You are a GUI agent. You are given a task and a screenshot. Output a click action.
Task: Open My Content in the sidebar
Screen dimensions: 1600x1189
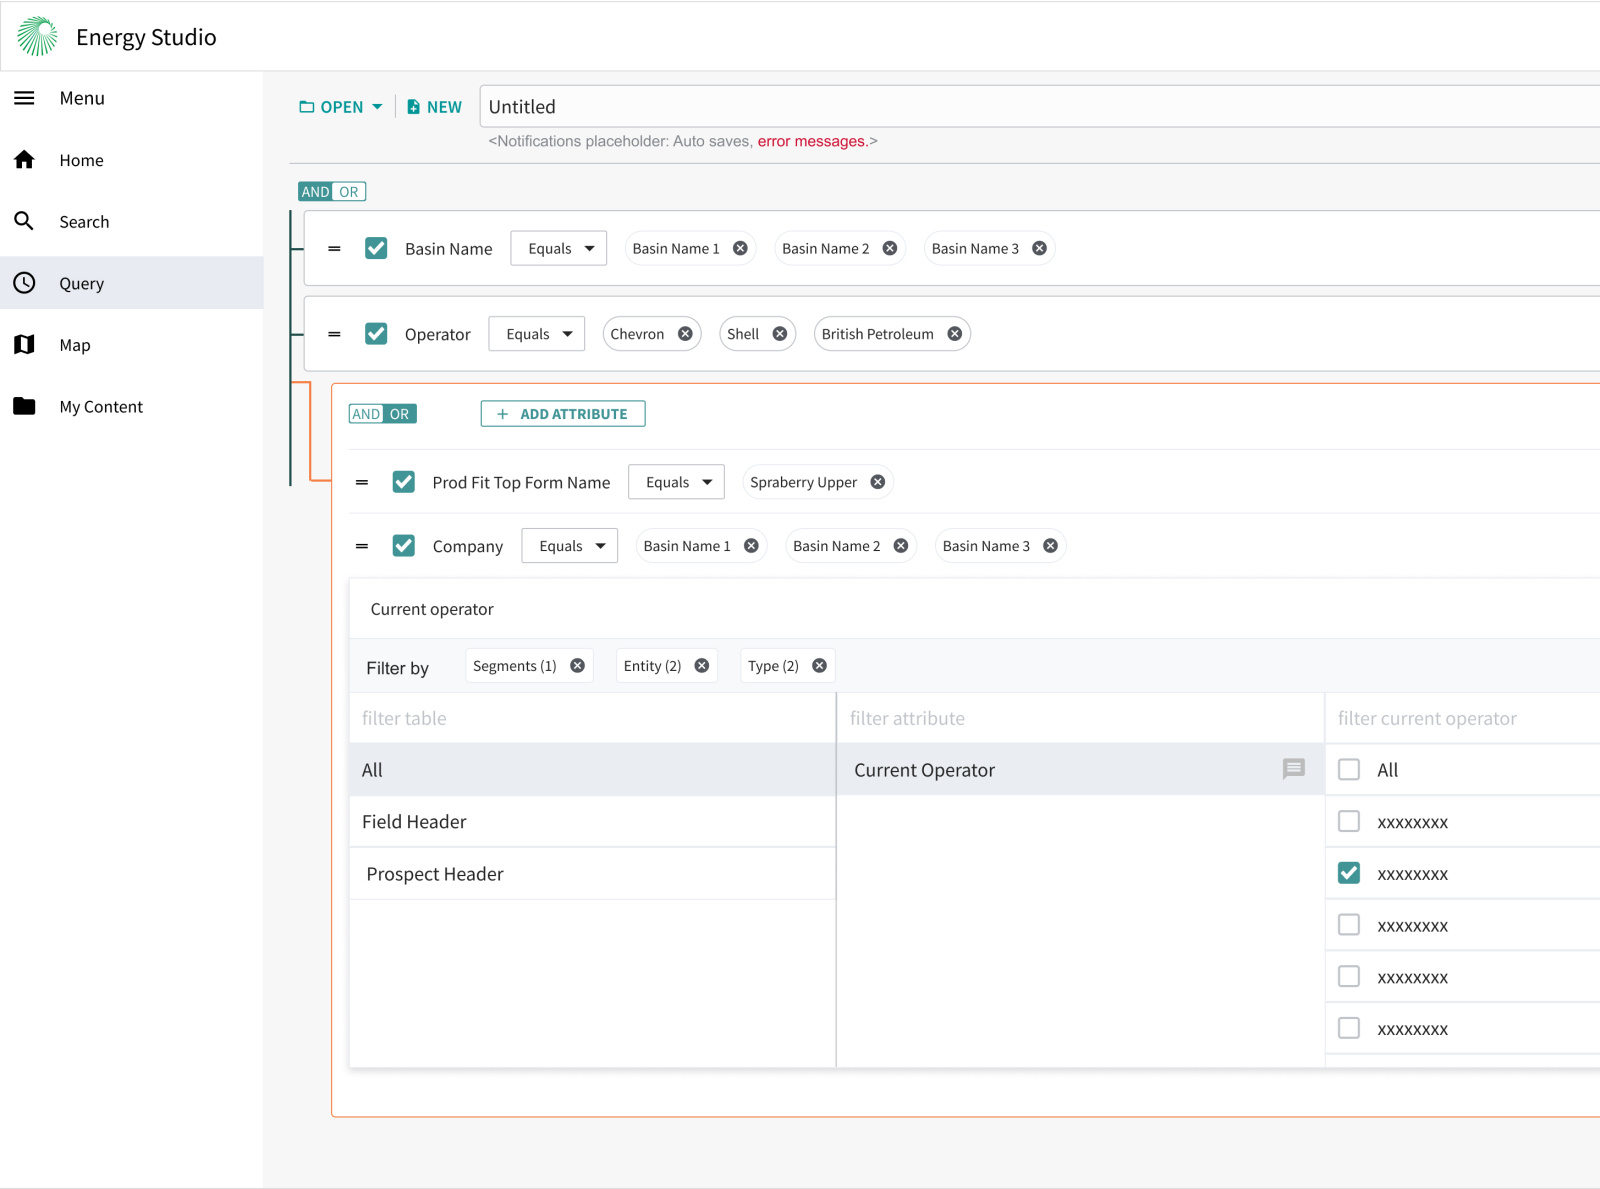(132, 407)
